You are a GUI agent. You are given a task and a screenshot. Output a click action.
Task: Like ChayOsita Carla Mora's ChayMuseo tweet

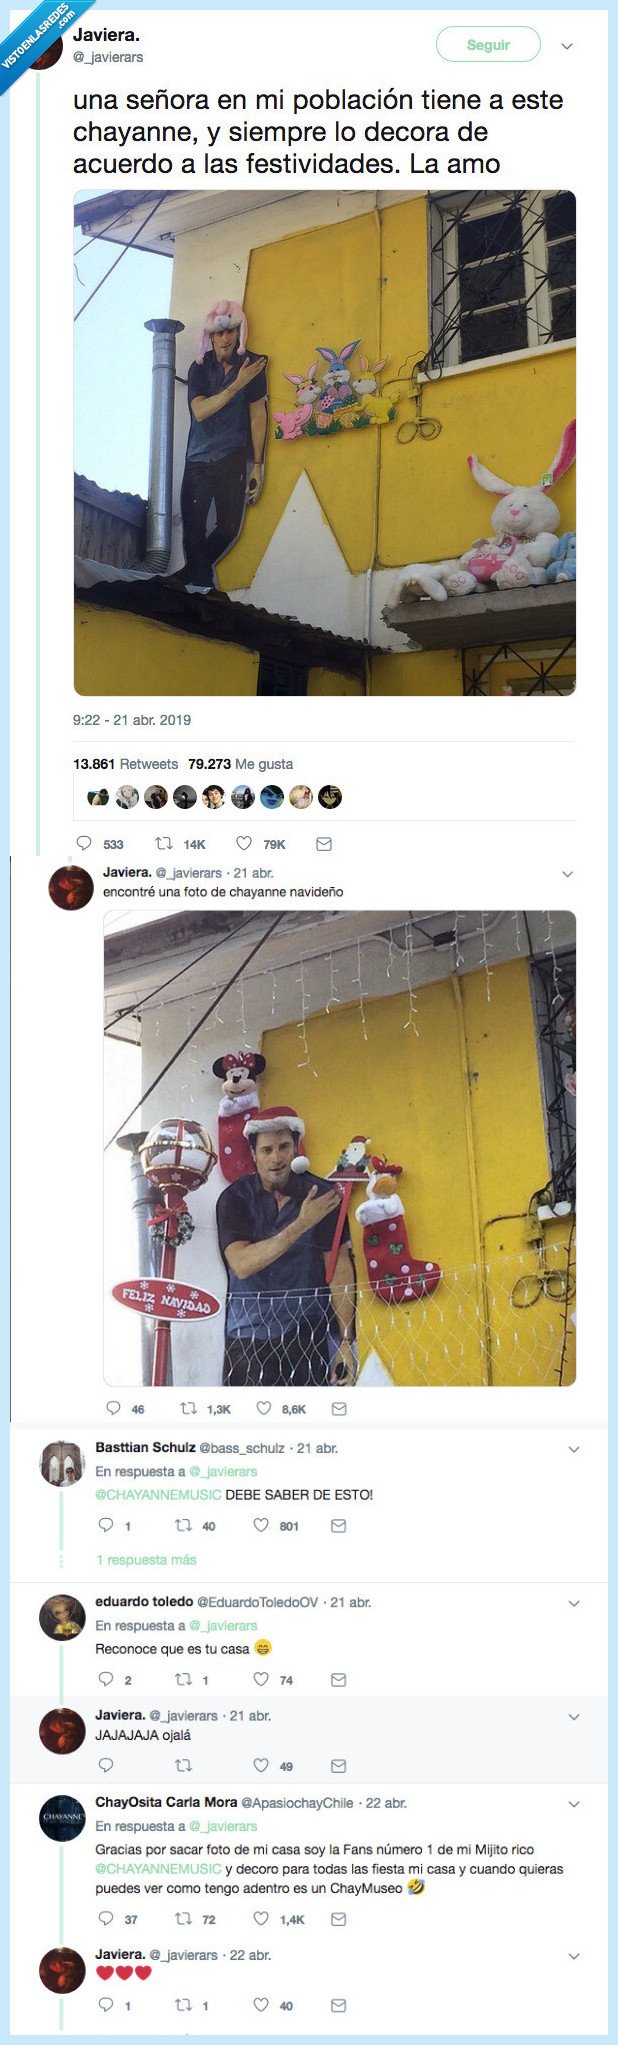click(261, 1919)
